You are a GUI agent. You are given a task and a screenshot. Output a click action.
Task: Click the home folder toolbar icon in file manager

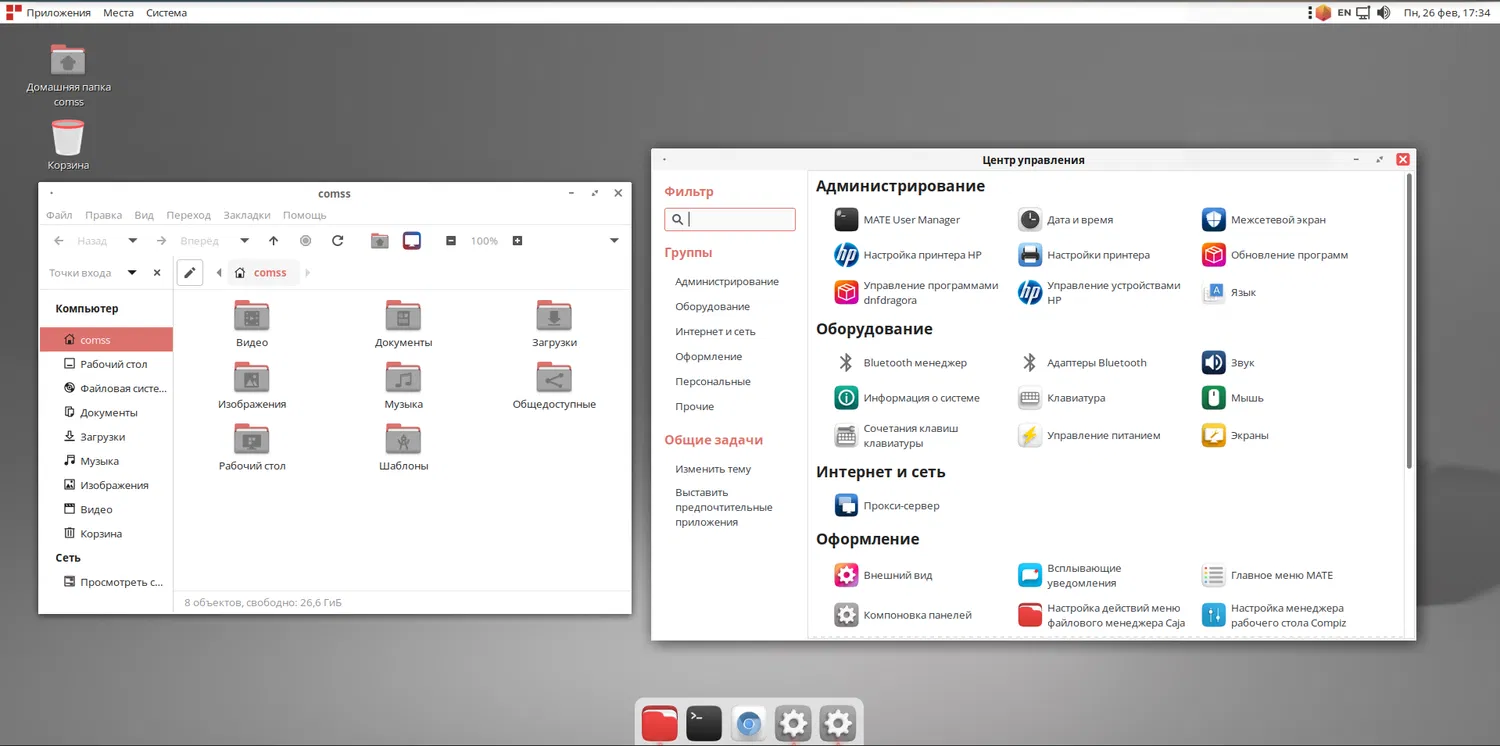(x=379, y=241)
